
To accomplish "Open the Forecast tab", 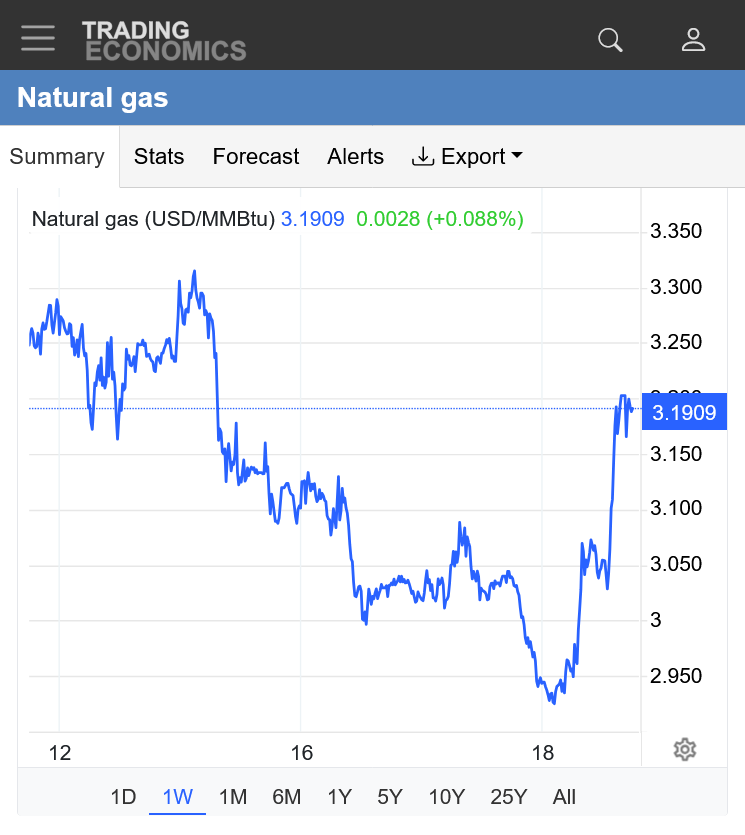I will tap(256, 157).
